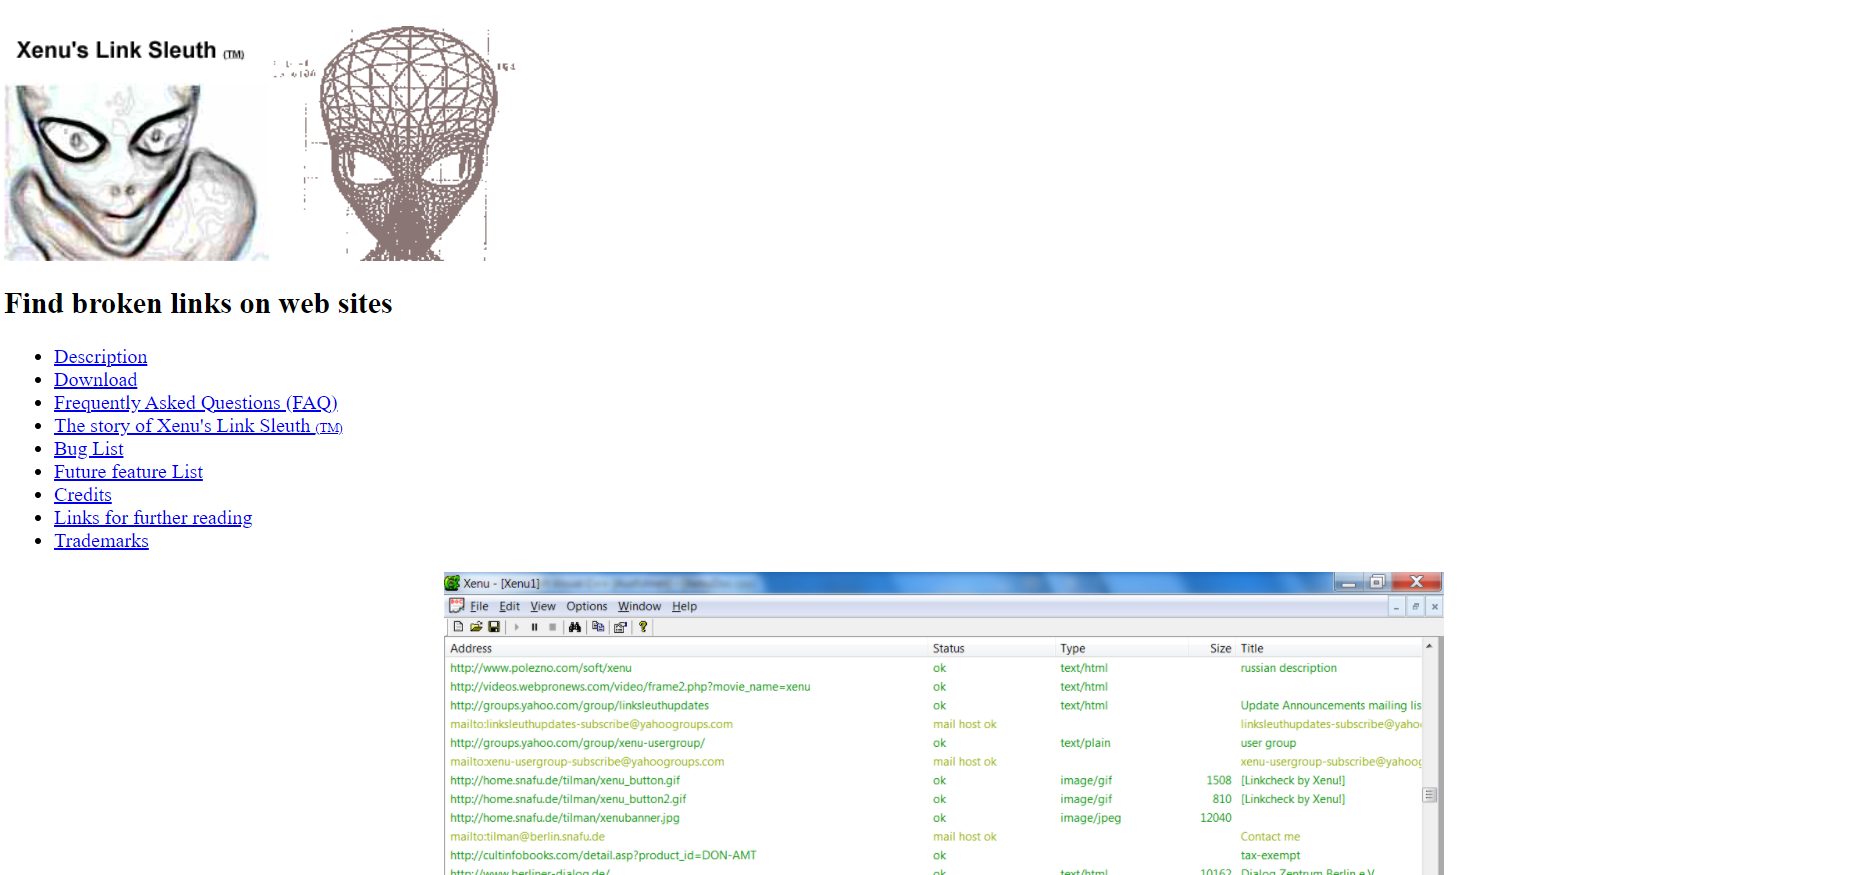The width and height of the screenshot is (1862, 875).
Task: Click the yellow question mark Help icon
Action: click(x=643, y=627)
